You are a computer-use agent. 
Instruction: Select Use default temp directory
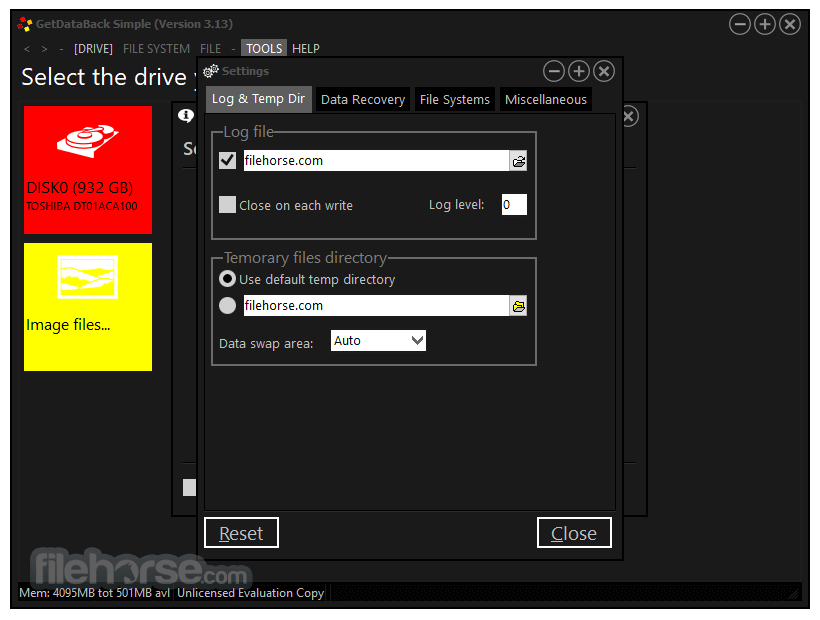227,279
